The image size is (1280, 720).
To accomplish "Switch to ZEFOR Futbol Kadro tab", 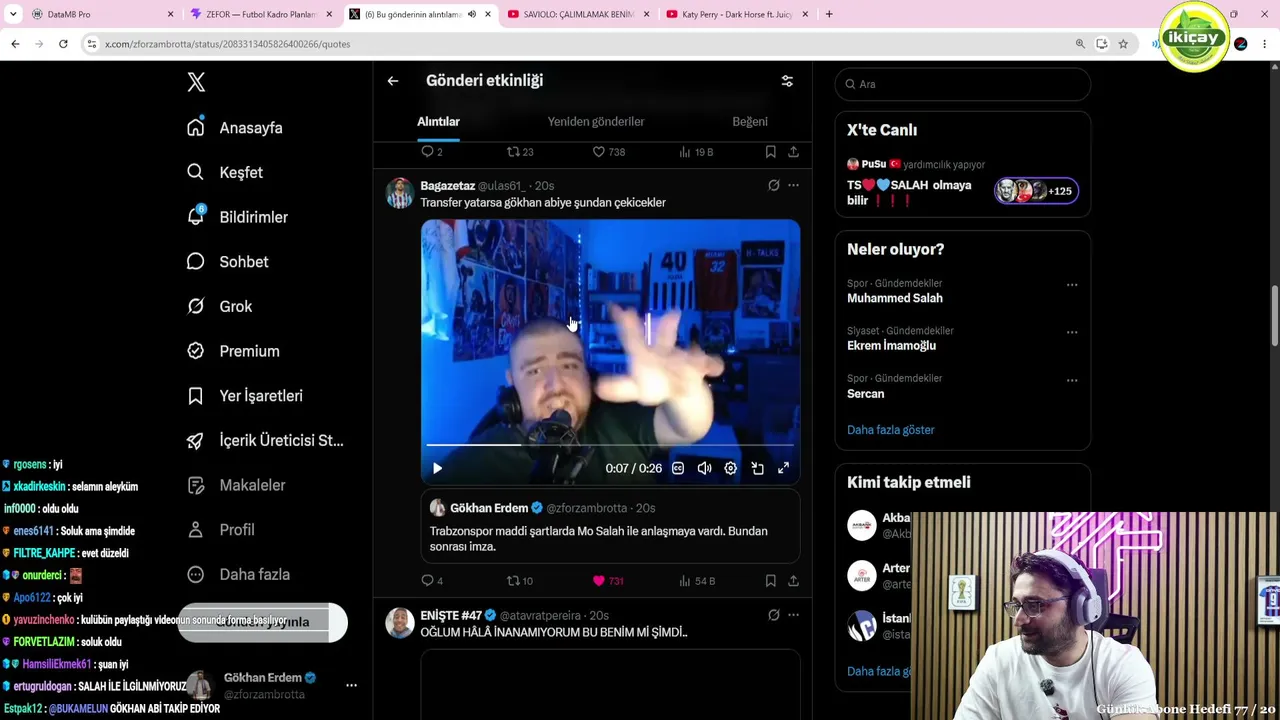I will [262, 14].
